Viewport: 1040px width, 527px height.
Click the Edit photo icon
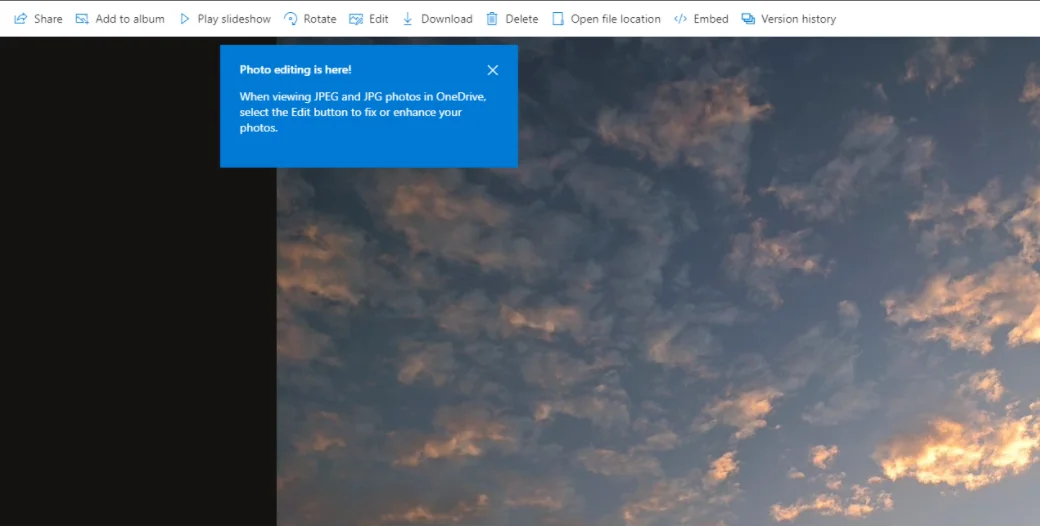(x=356, y=19)
